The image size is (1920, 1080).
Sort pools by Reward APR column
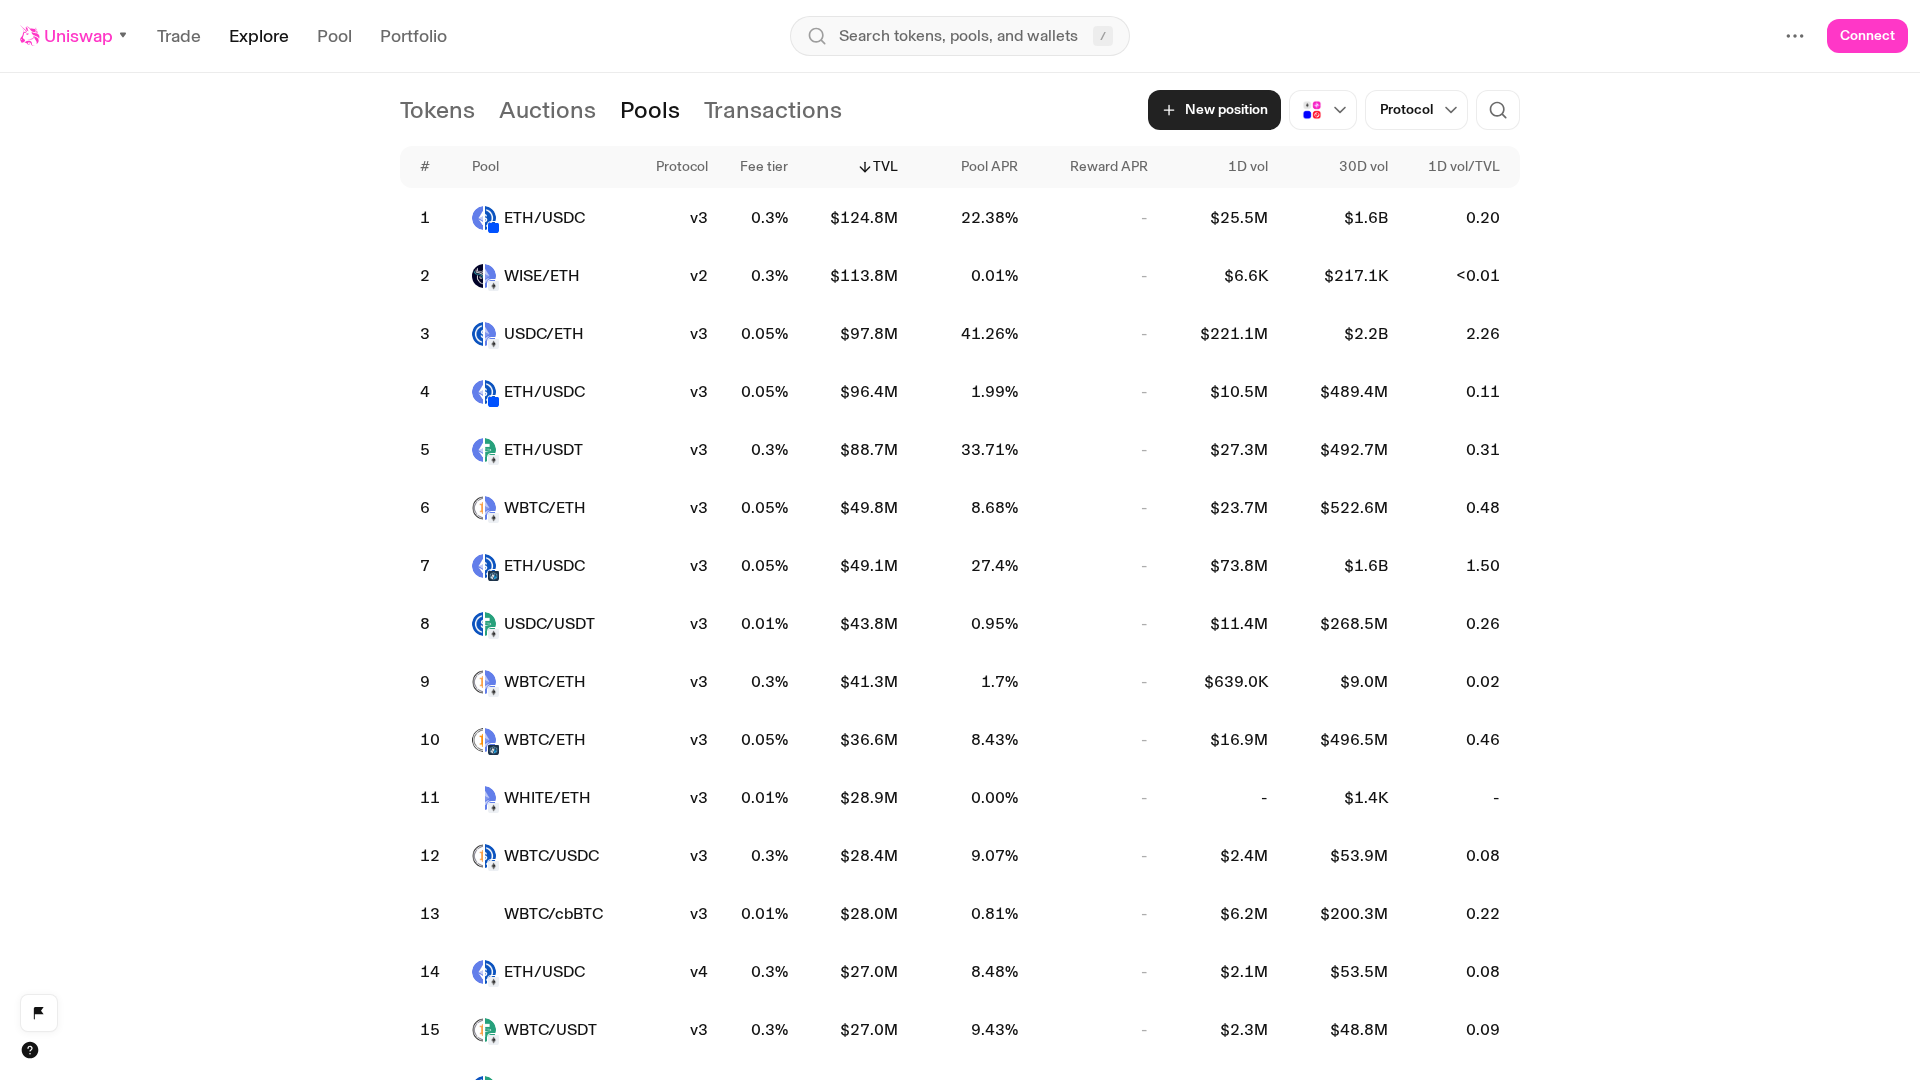click(1109, 167)
